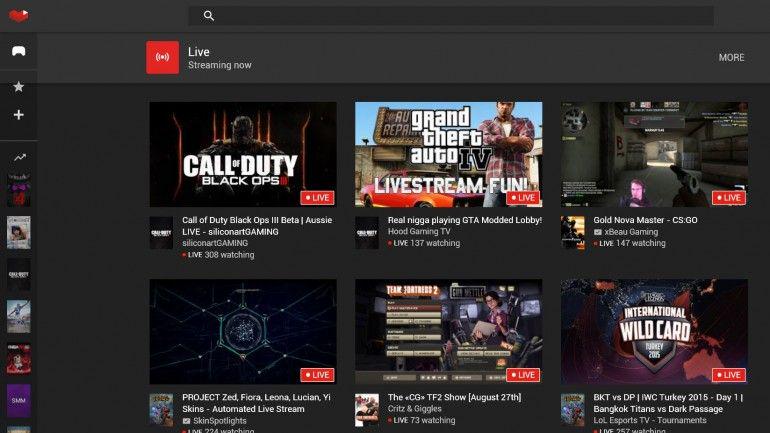Open the star favorites sidebar icon
The width and height of the screenshot is (770, 433).
pos(19,87)
